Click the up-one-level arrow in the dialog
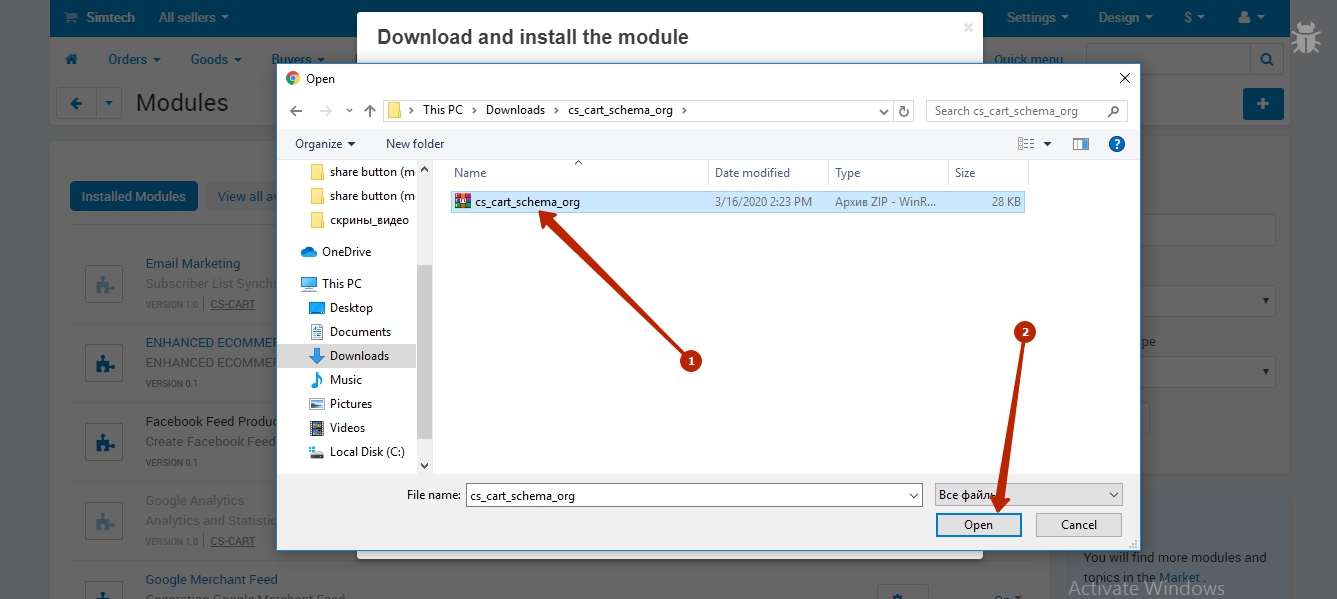The height and width of the screenshot is (599, 1337). pyautogui.click(x=370, y=111)
